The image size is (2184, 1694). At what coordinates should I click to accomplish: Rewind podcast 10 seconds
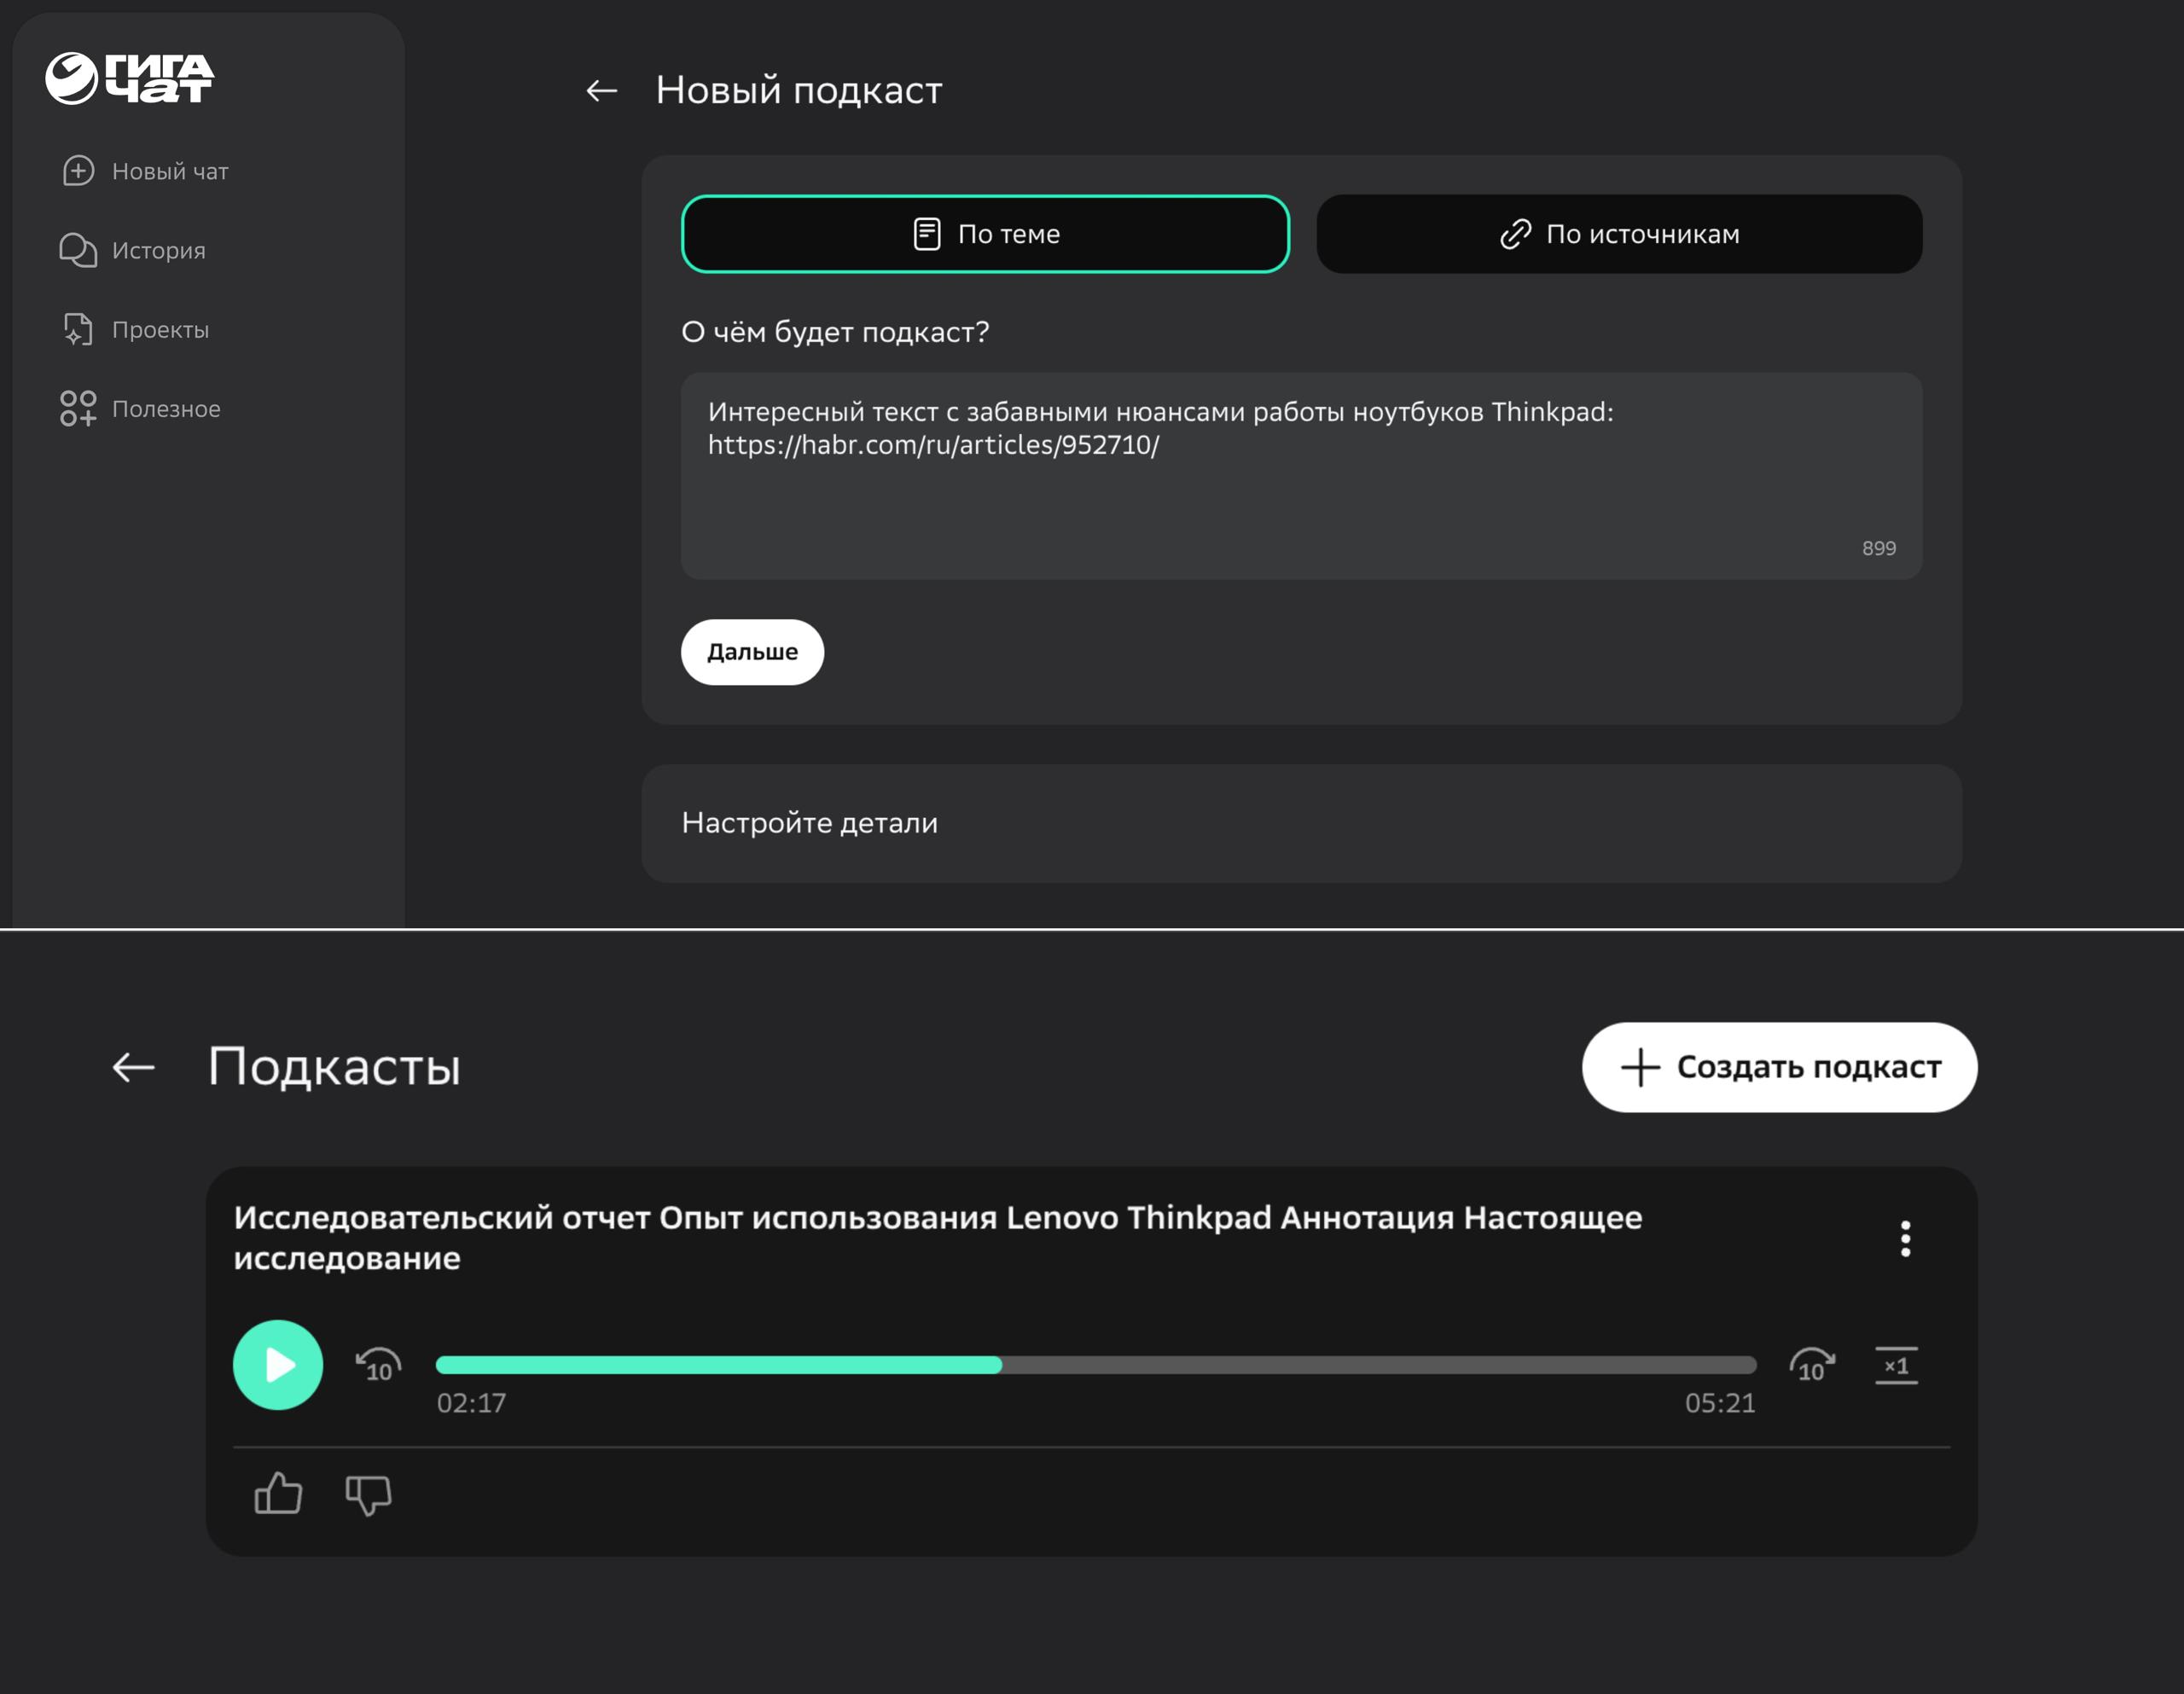click(379, 1365)
